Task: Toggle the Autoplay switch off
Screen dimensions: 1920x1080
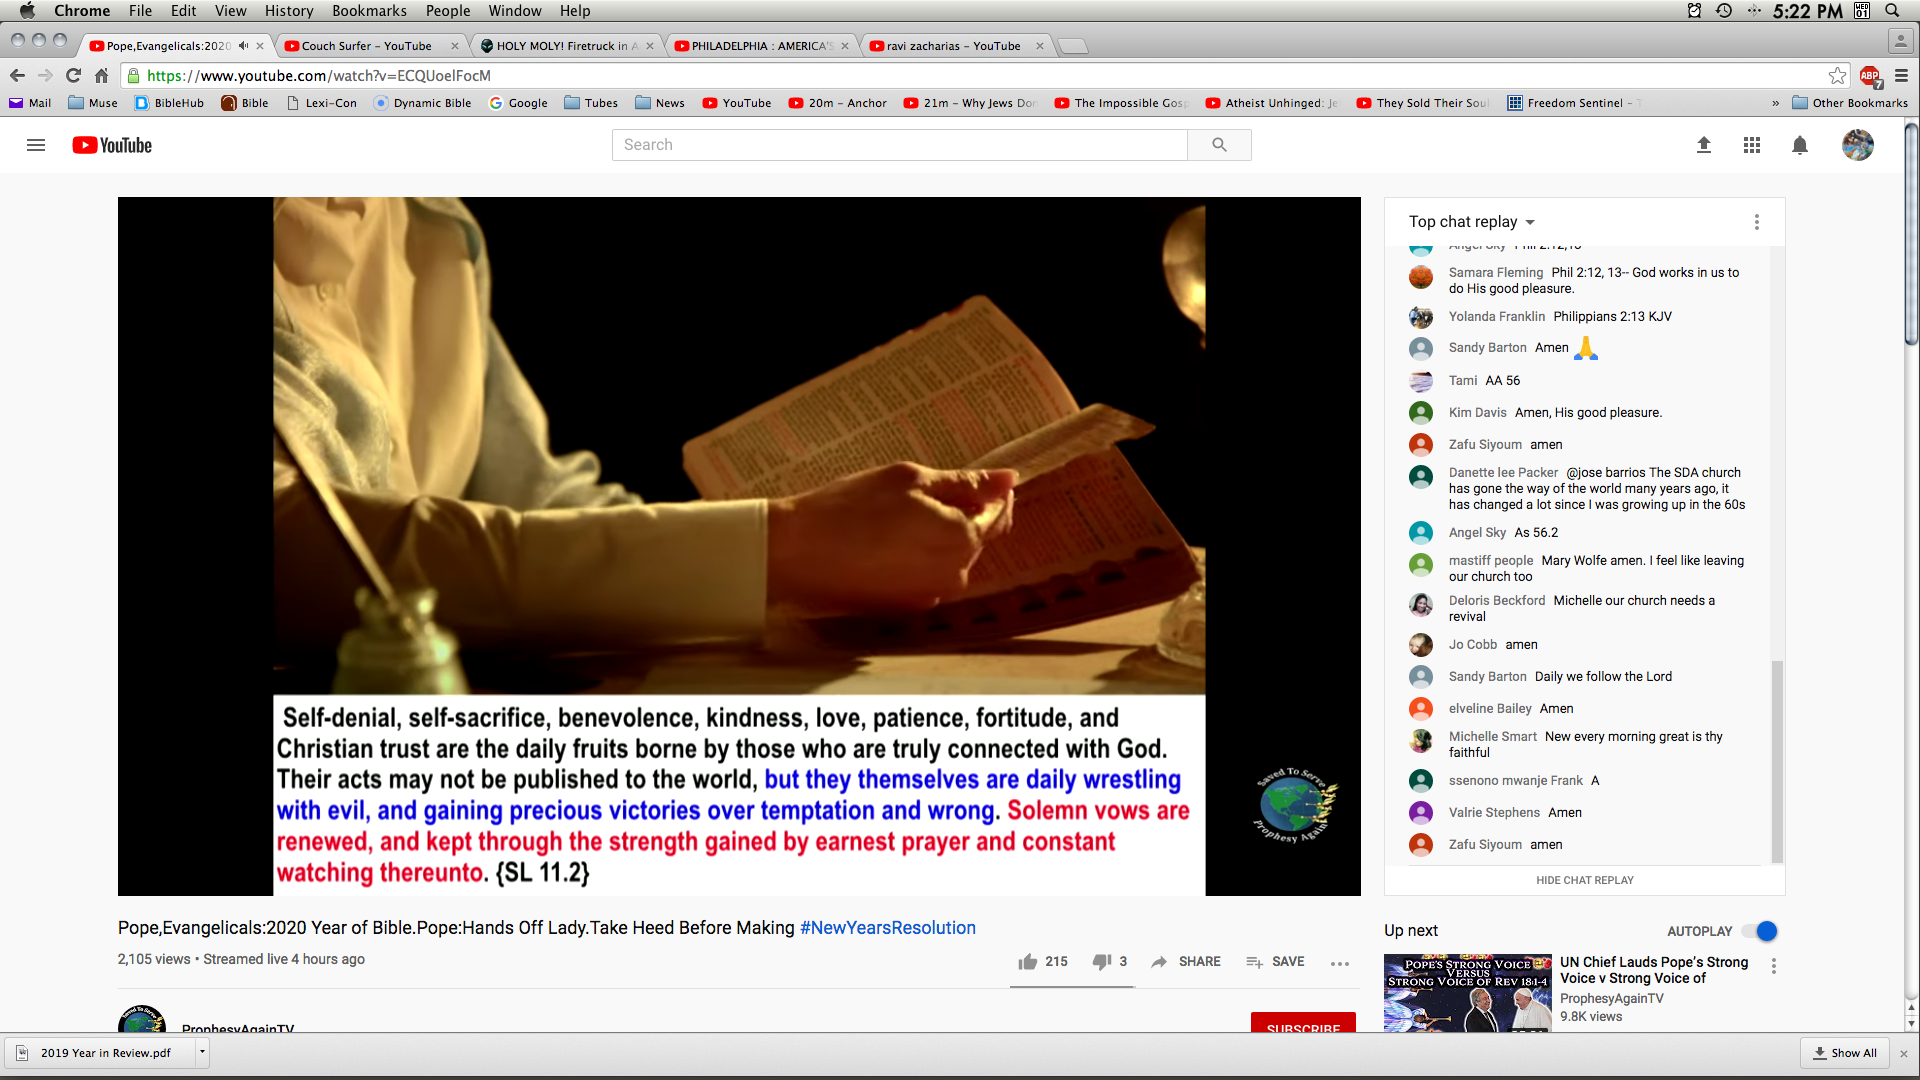Action: point(1760,931)
